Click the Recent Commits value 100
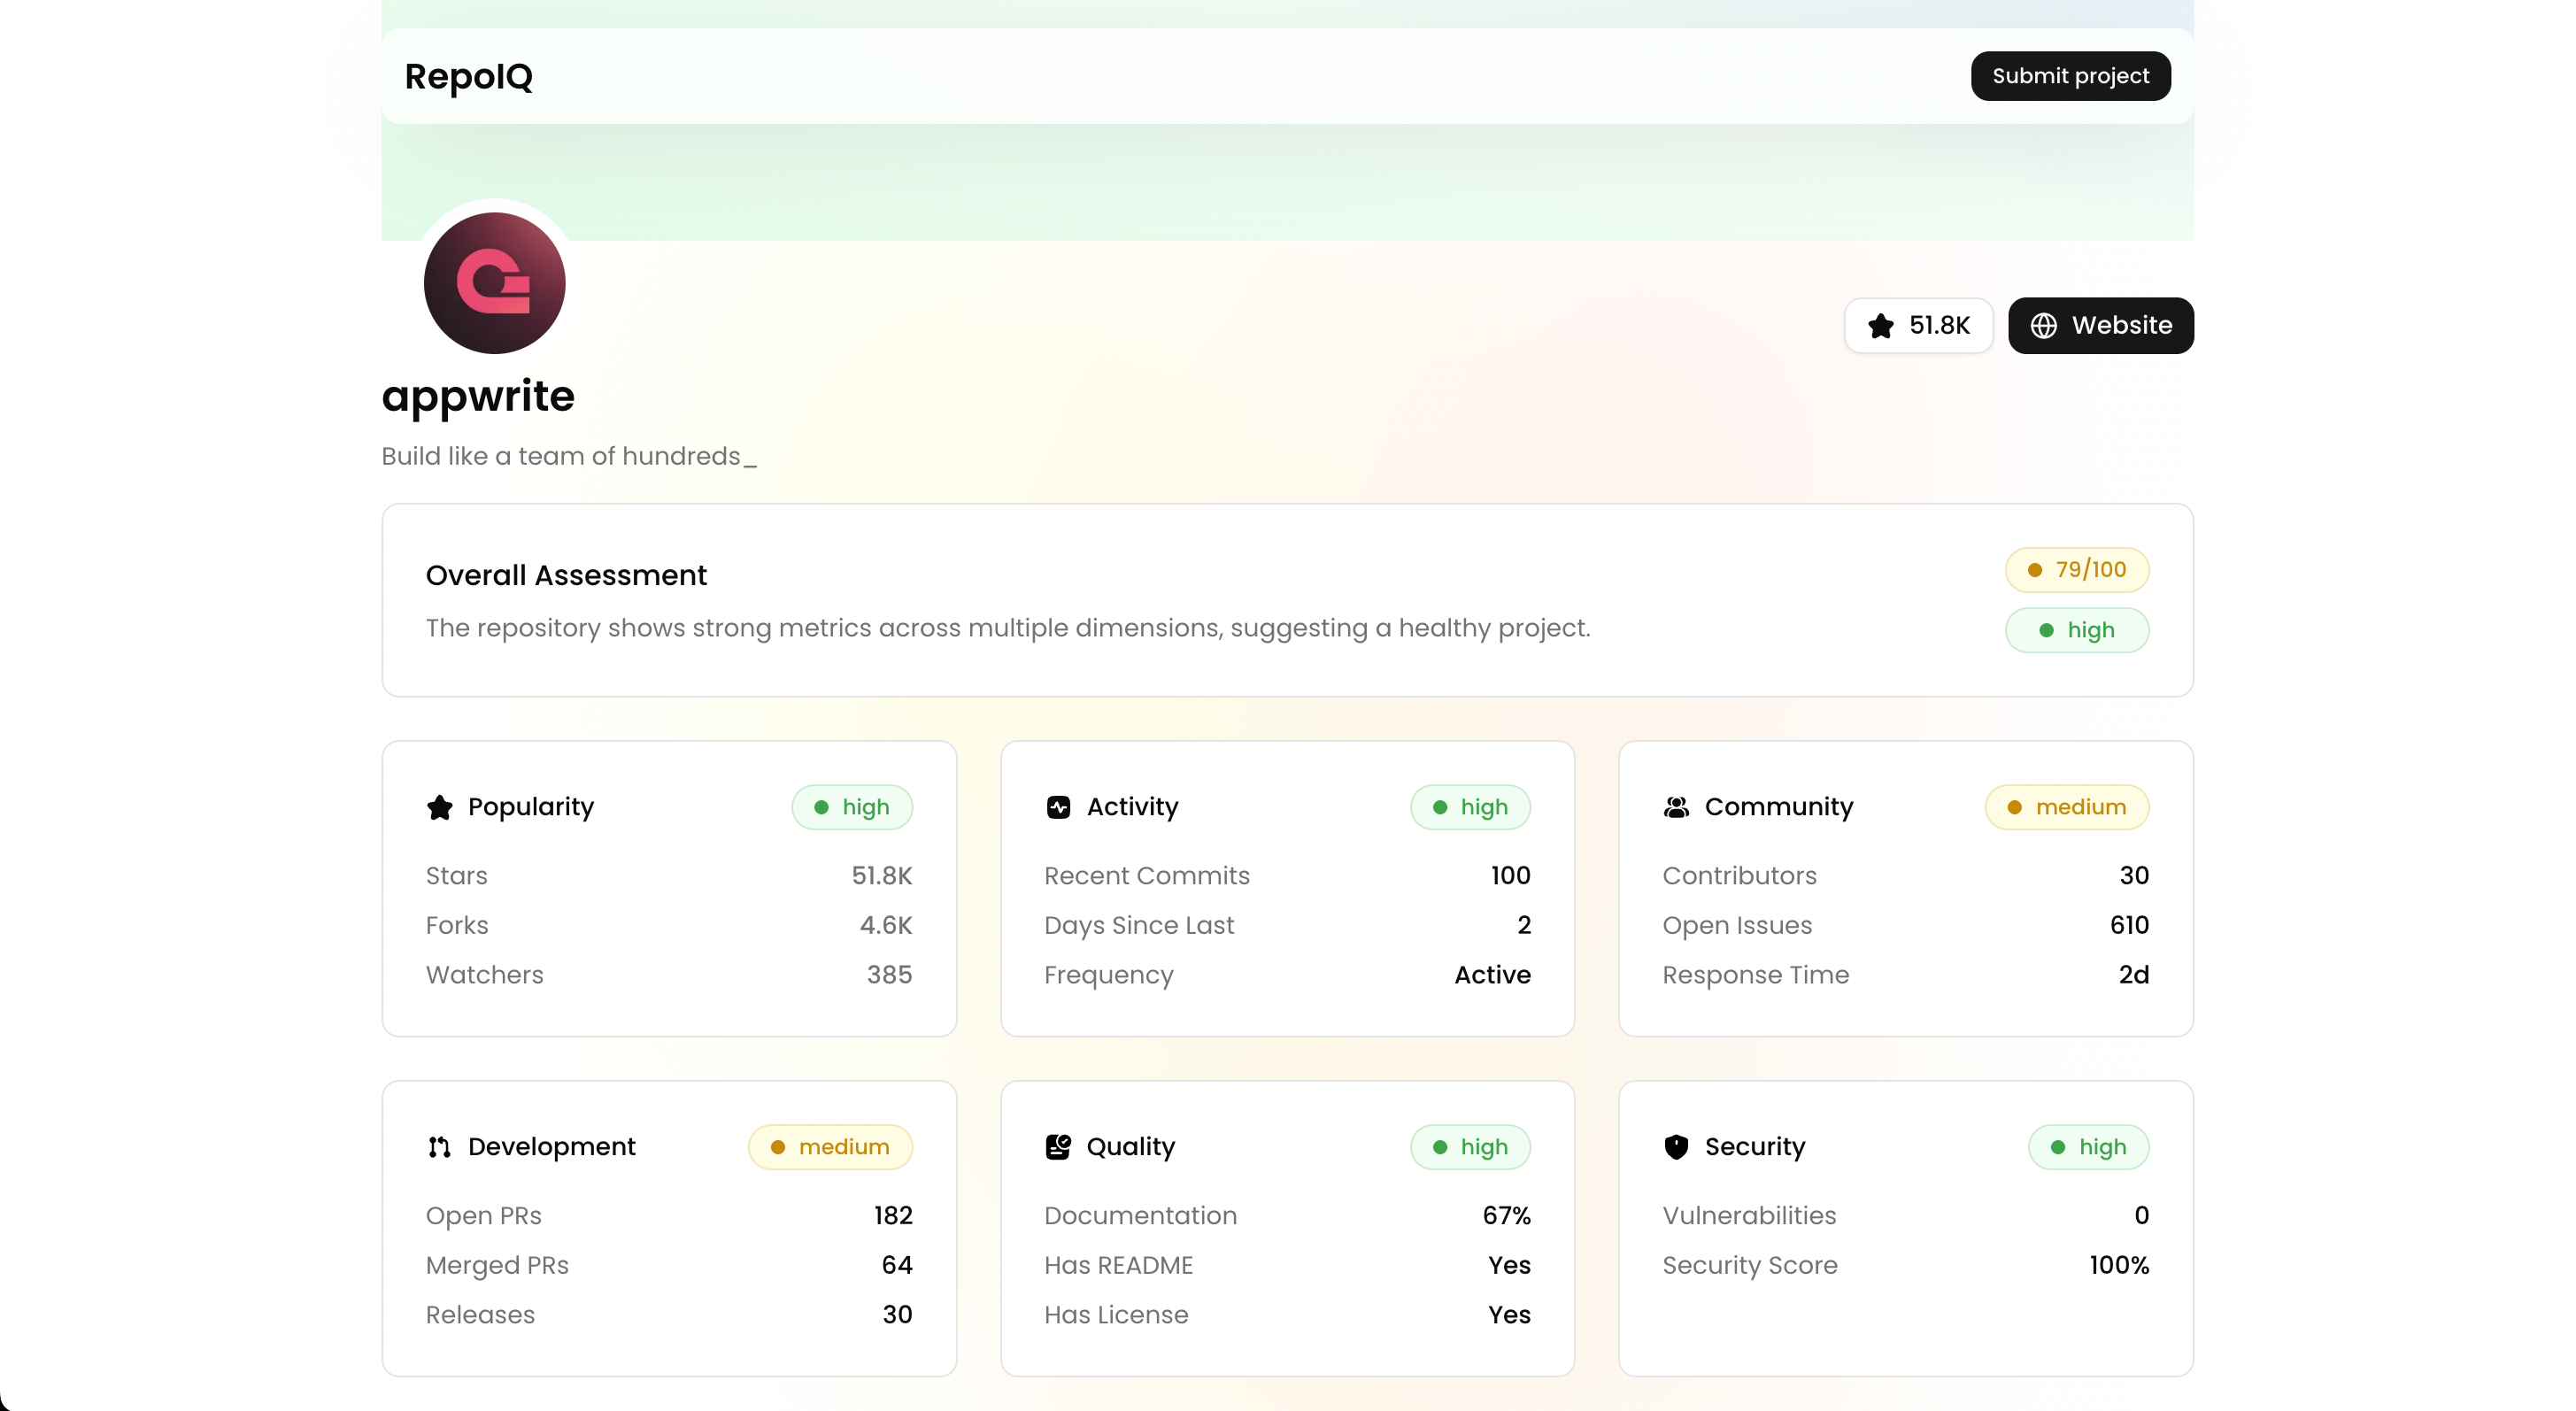The image size is (2576, 1411). coord(1510,875)
